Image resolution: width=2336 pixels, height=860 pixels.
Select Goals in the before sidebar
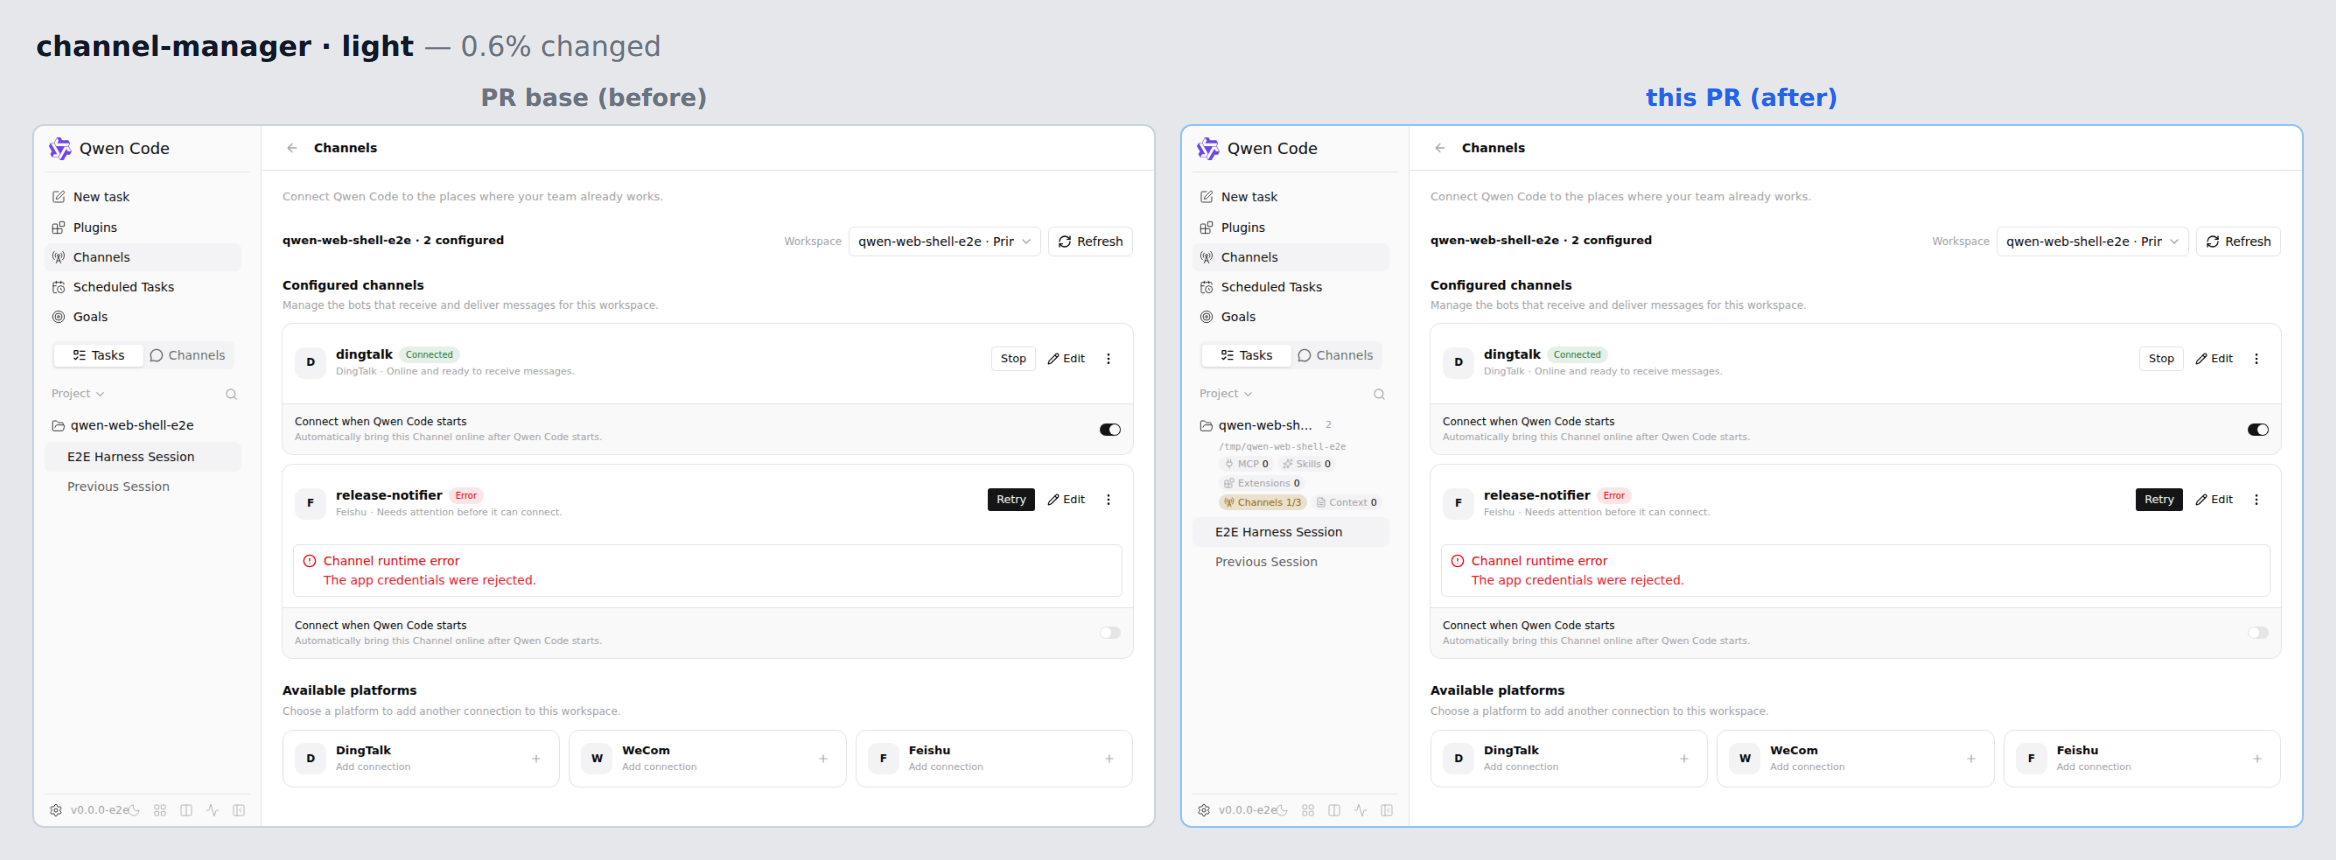pos(143,317)
